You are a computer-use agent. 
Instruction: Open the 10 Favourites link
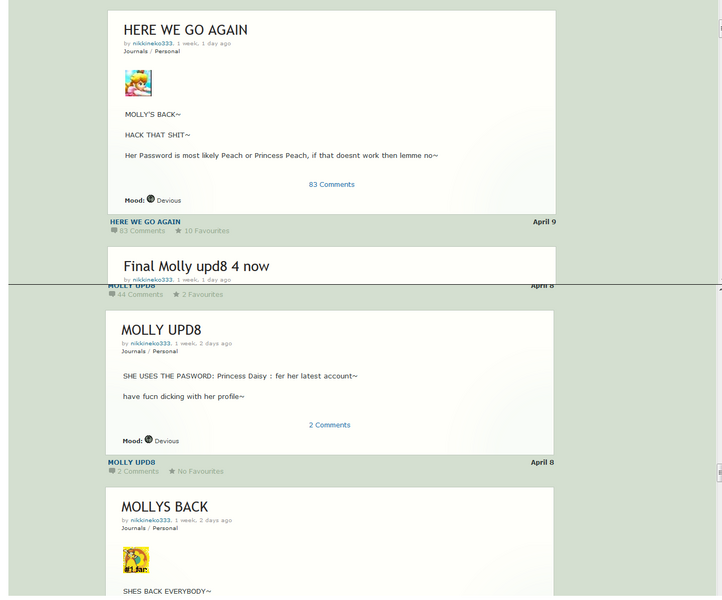[207, 231]
